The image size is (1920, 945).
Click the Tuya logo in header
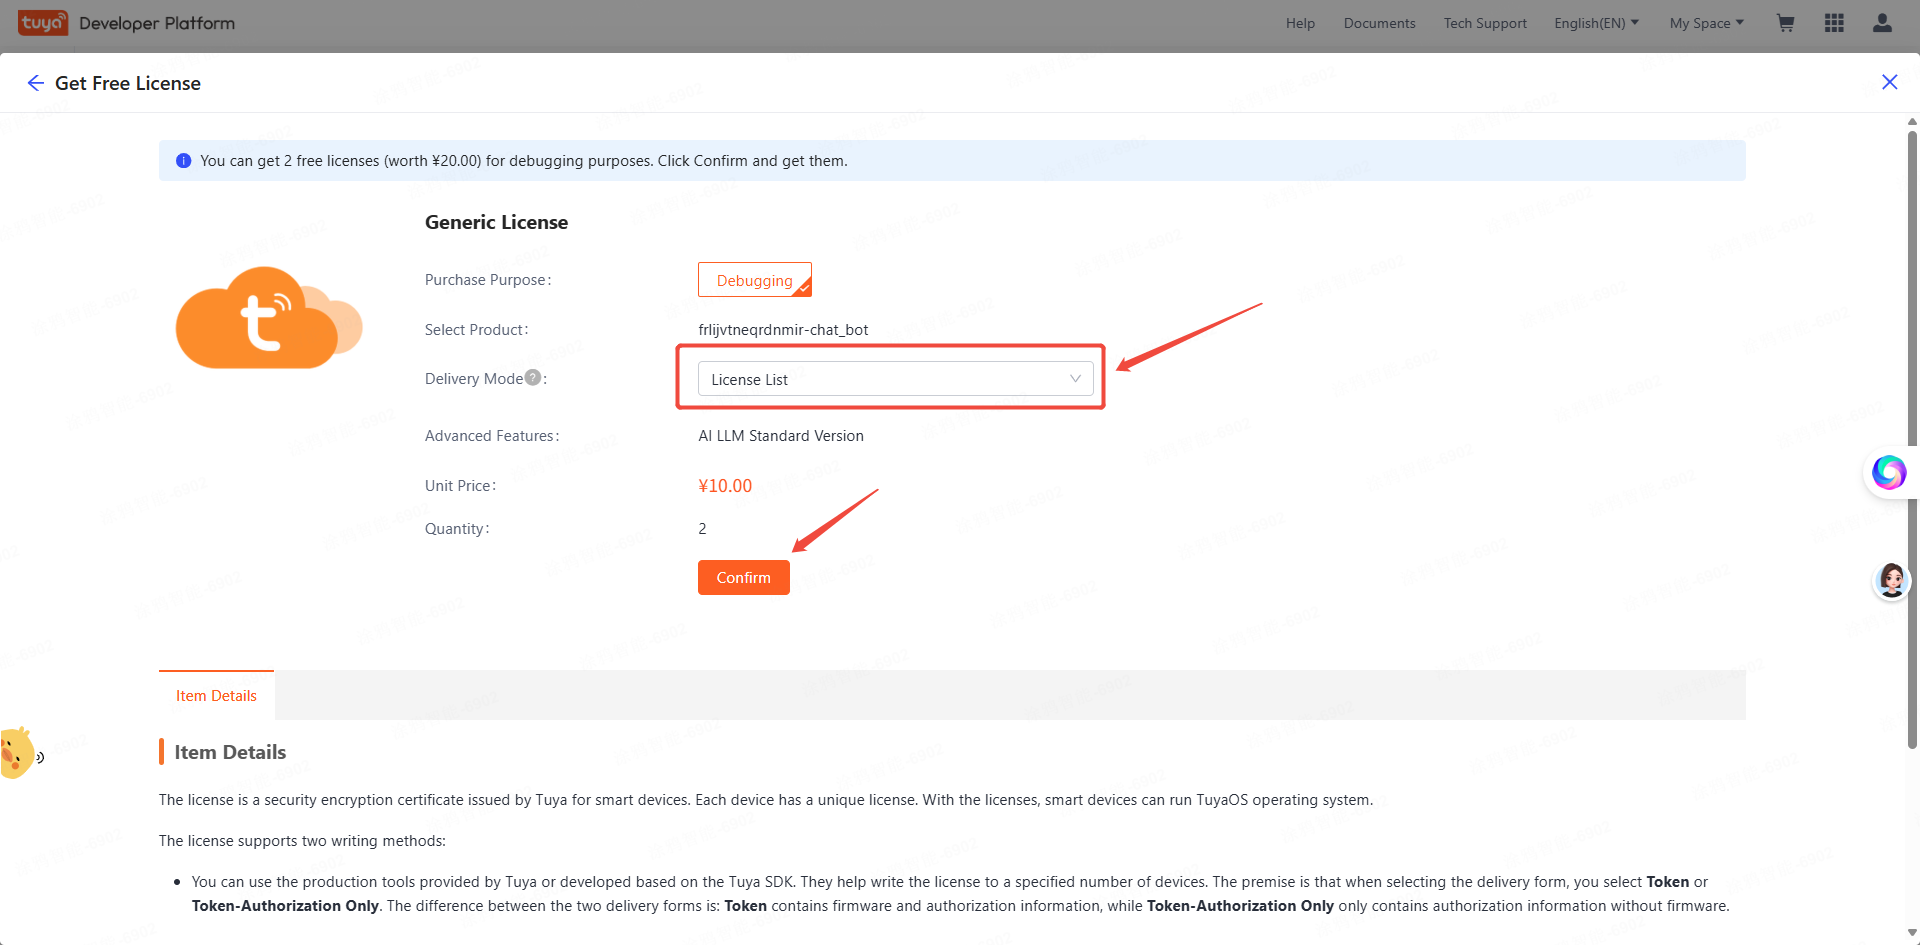(x=43, y=23)
